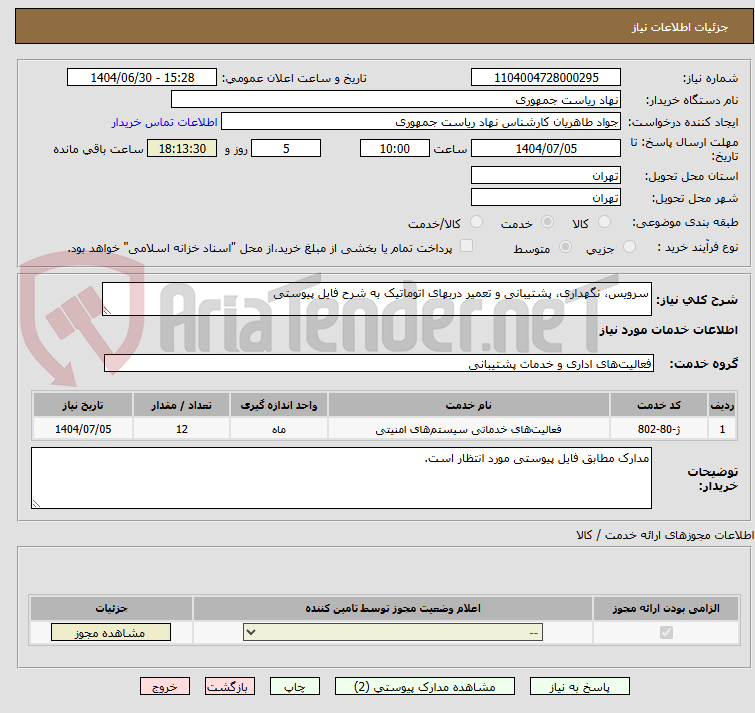
Task: Click the خروج exit button
Action: pos(165,687)
